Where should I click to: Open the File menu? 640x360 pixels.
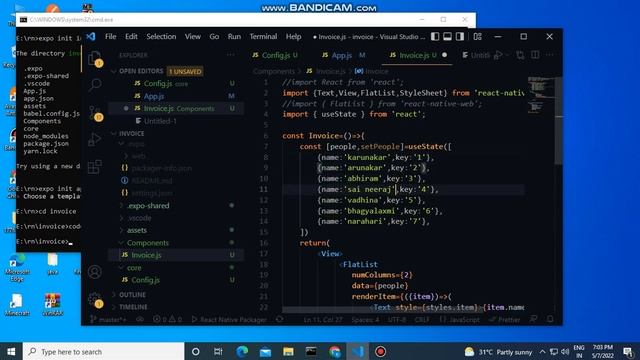click(x=111, y=37)
